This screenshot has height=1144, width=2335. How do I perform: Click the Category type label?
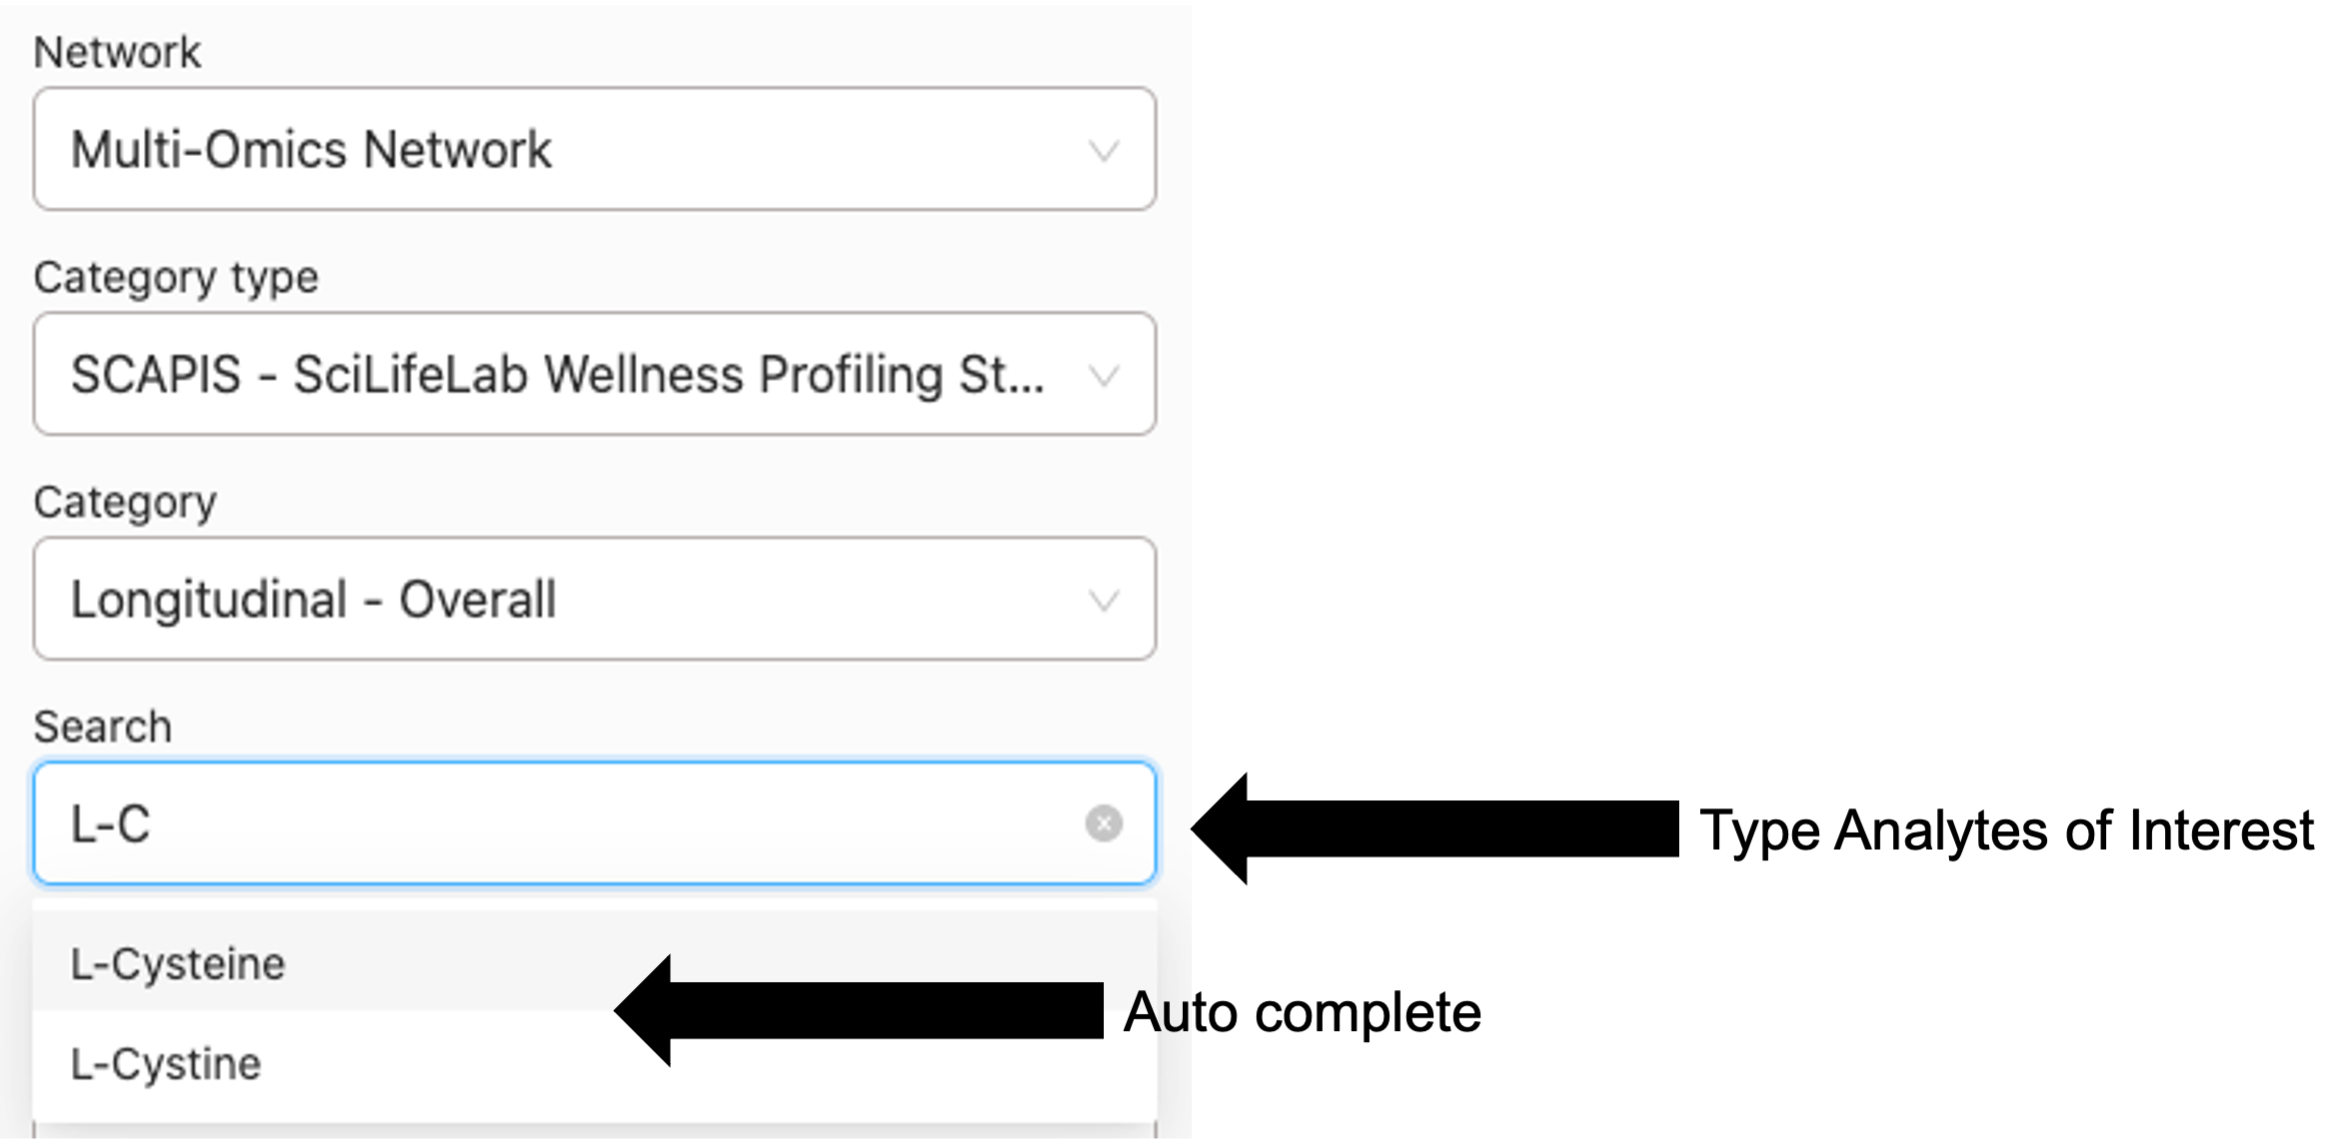point(176,277)
